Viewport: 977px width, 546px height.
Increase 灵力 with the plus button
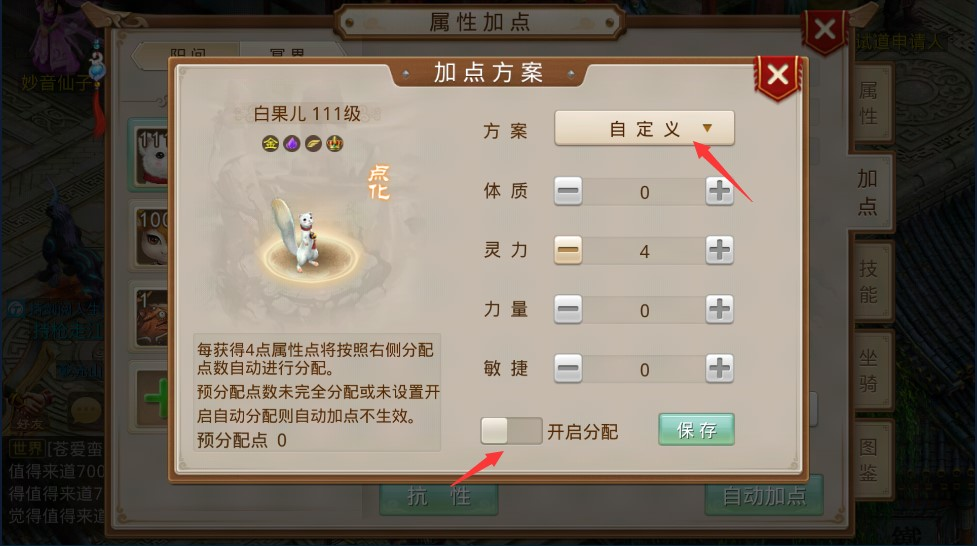pos(719,250)
